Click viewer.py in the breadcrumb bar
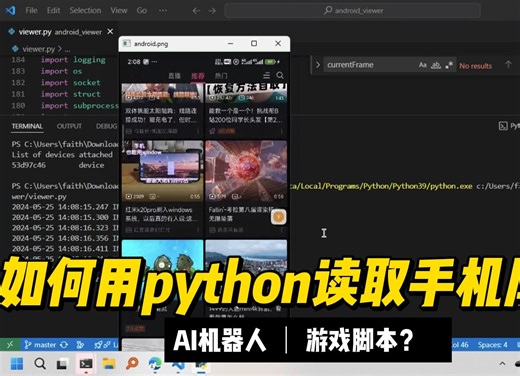Screen dimensions: 520x376 point(38,49)
